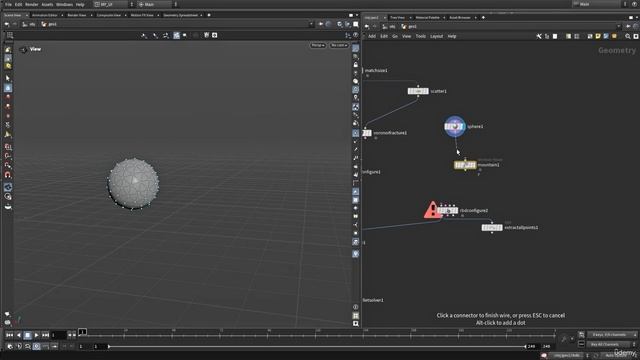Go back in network editor navigation

click(367, 27)
